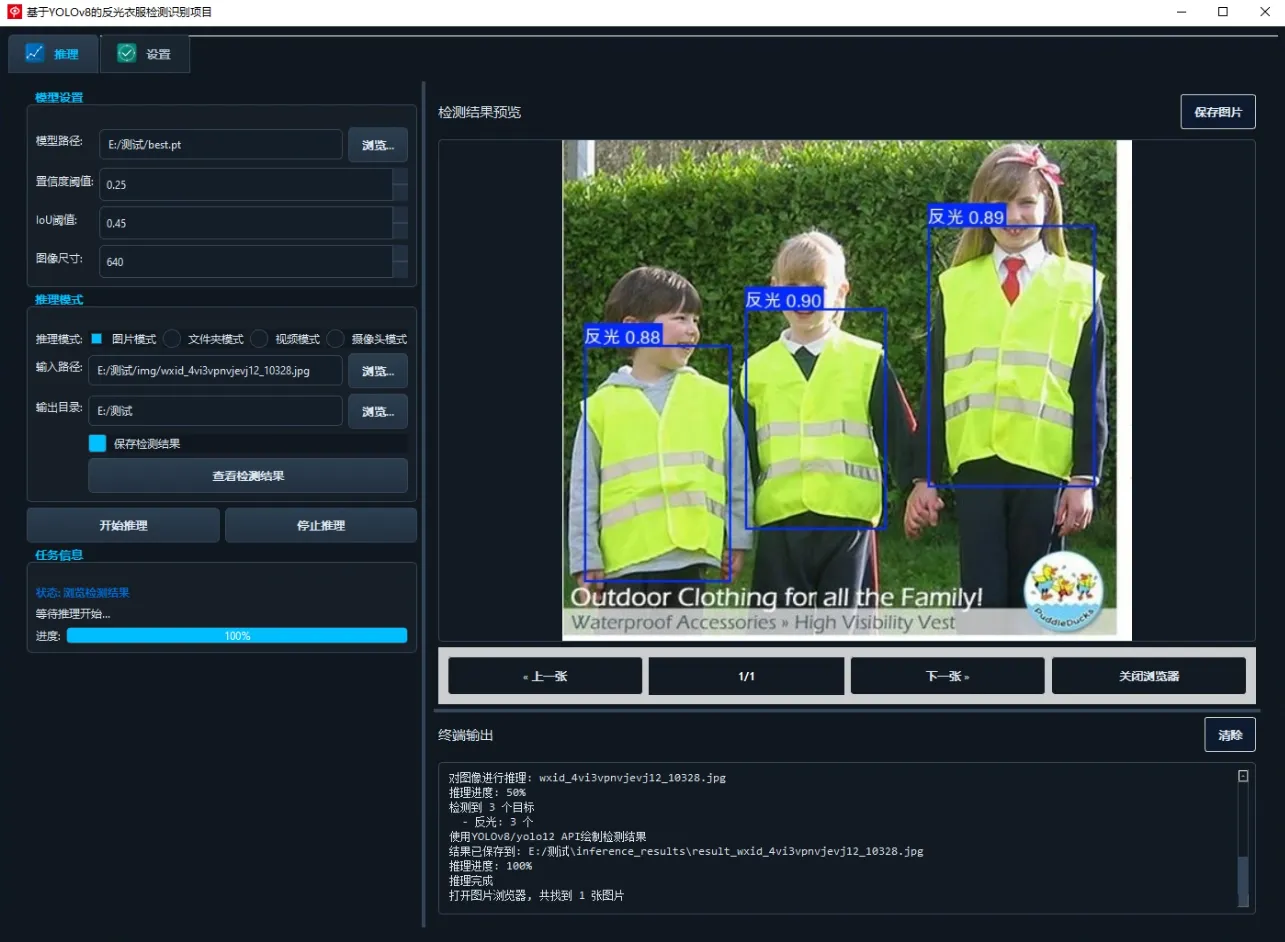Click the 100% progress bar
Screen dimensions: 1285x942
point(237,636)
